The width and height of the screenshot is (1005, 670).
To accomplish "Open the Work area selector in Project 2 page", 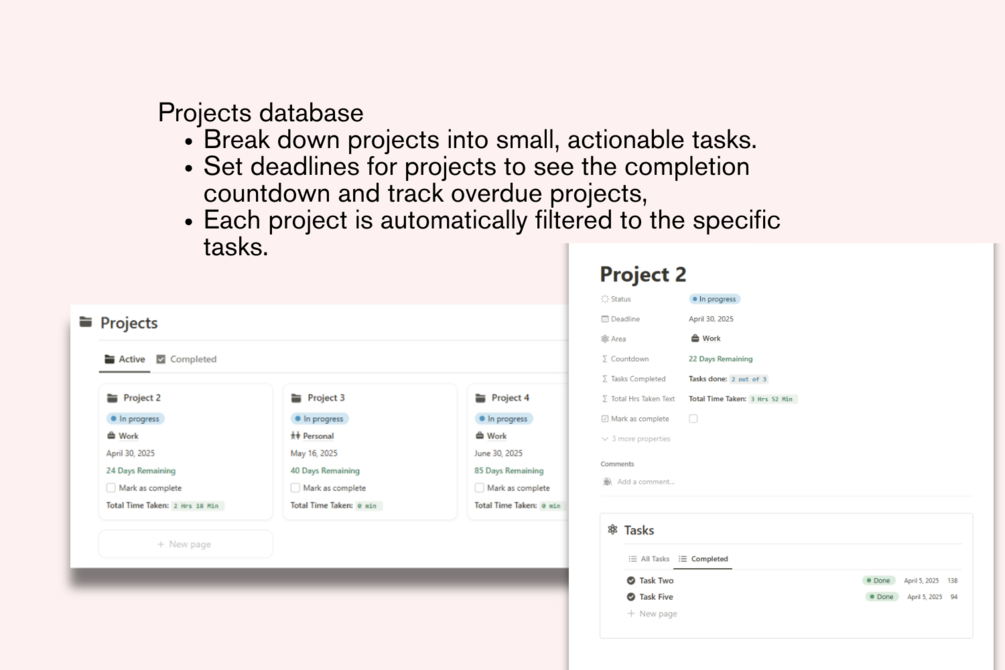I will [x=706, y=339].
